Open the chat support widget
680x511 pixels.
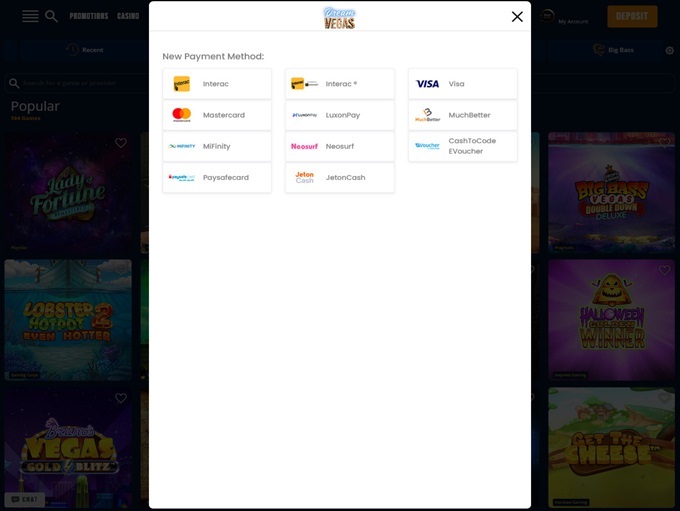[x=24, y=499]
